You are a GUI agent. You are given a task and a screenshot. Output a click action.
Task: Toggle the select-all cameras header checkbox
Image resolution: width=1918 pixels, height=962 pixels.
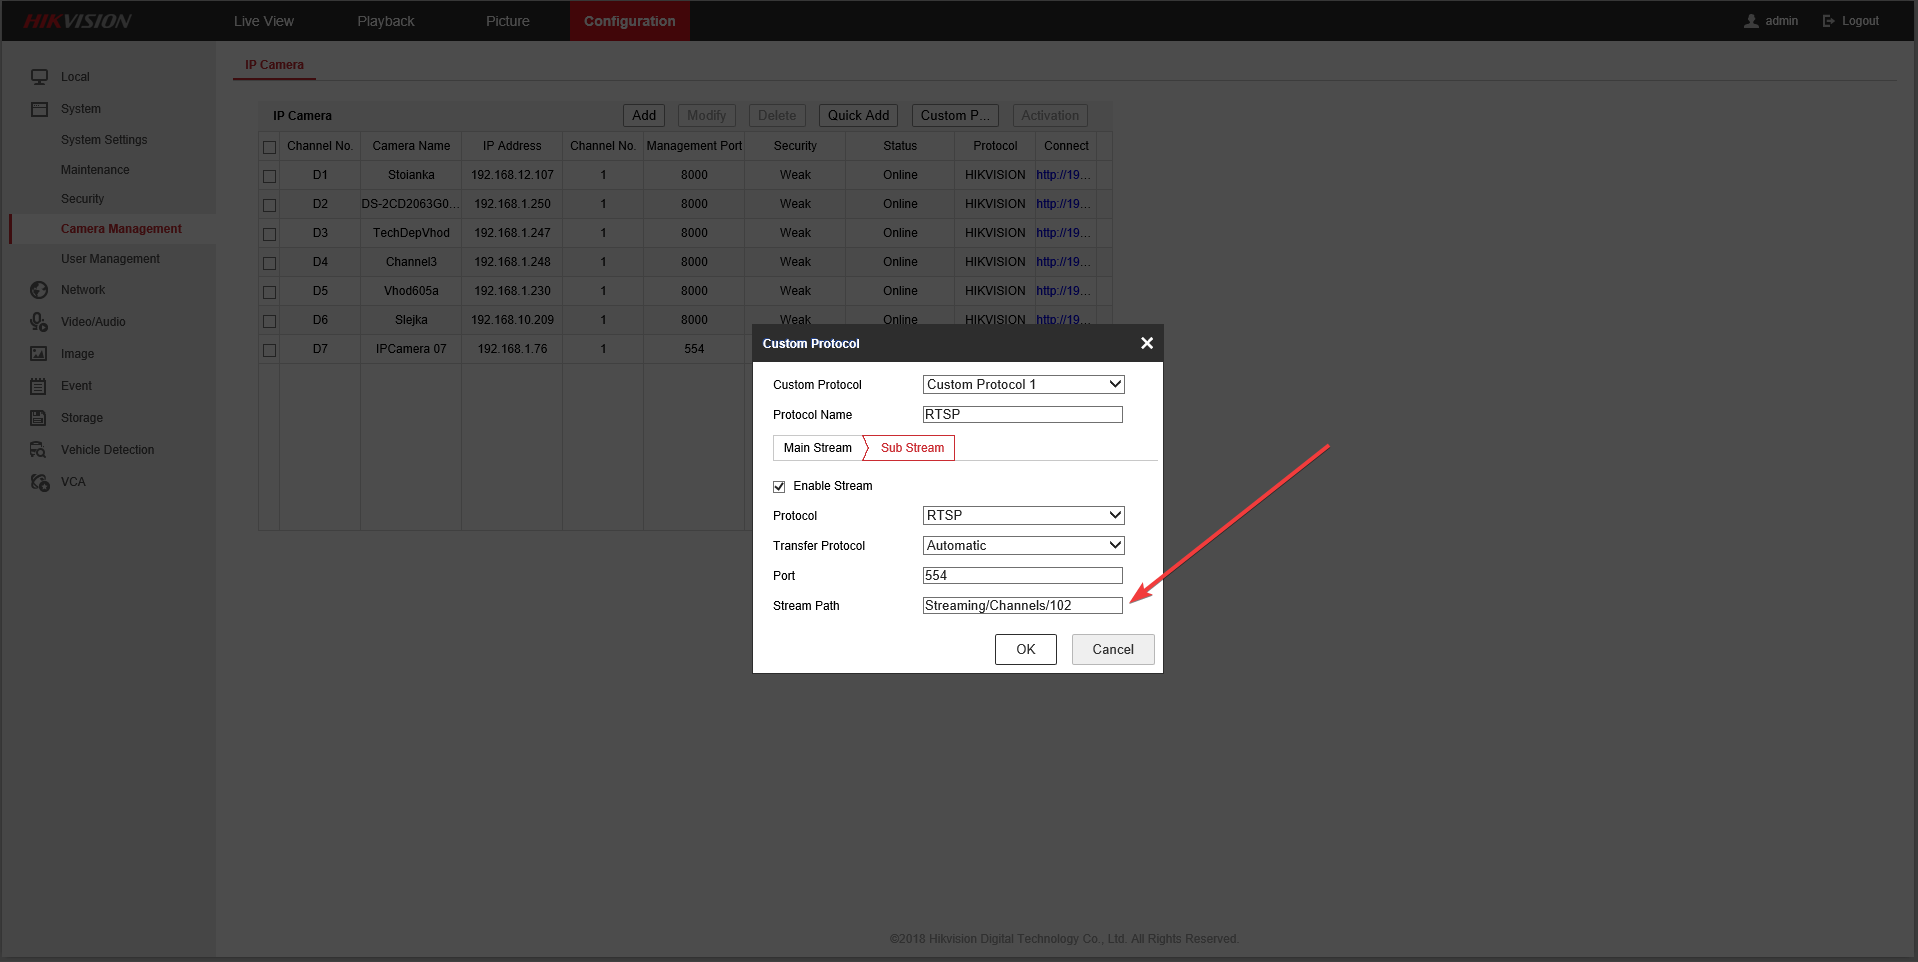269,147
